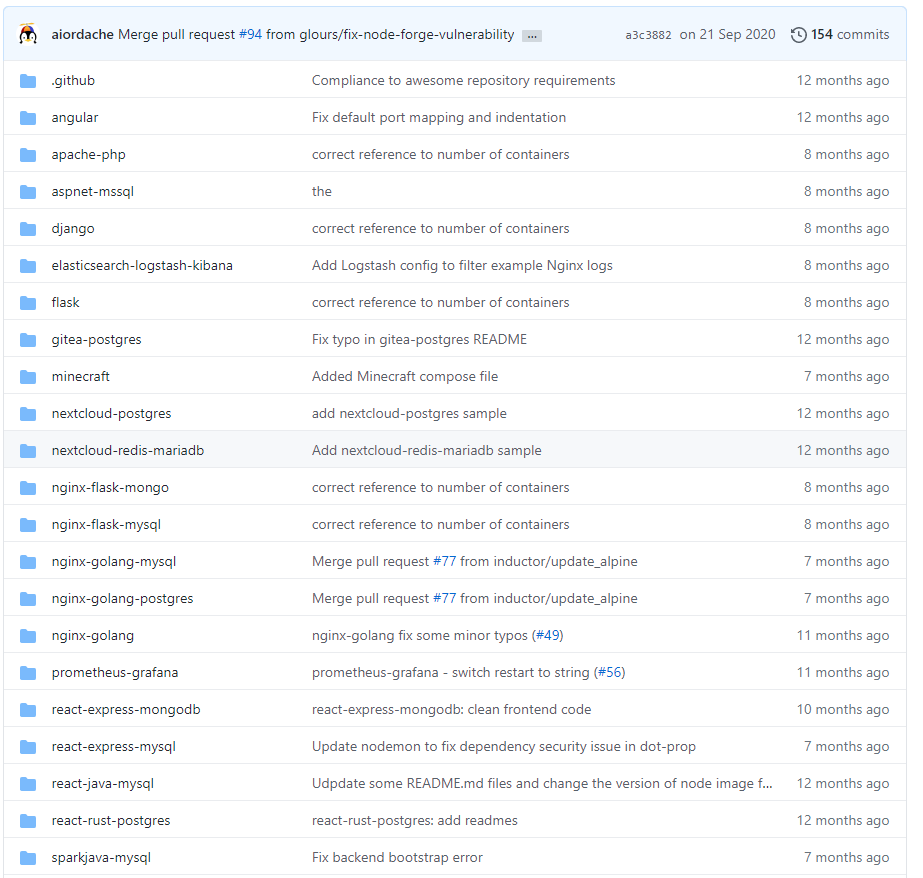Click the gitea-postgres folder icon
923x878 pixels.
(28, 340)
